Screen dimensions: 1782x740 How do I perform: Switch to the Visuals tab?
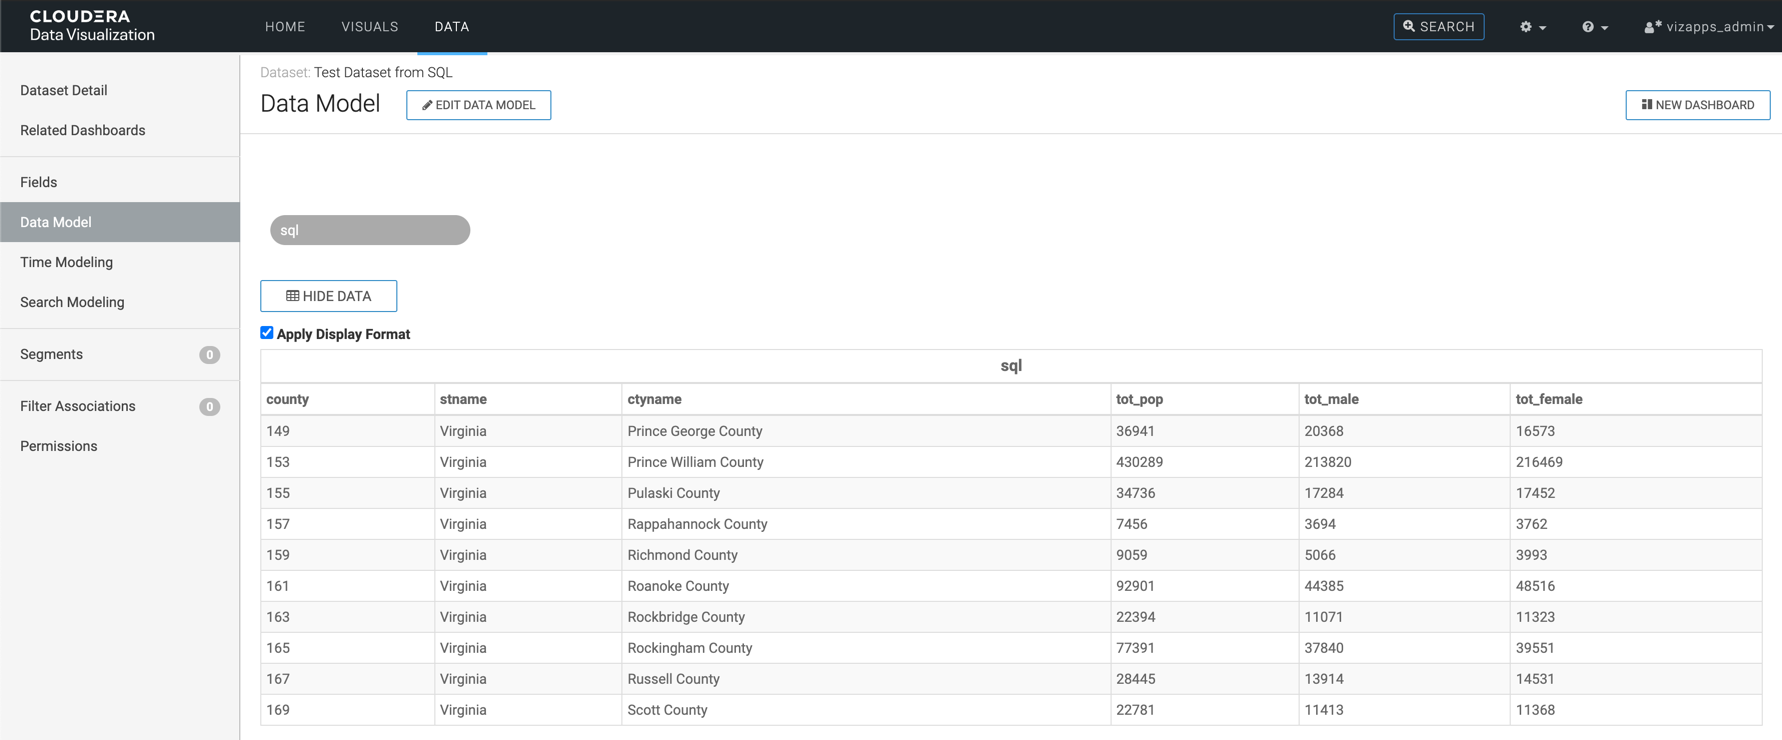(369, 27)
